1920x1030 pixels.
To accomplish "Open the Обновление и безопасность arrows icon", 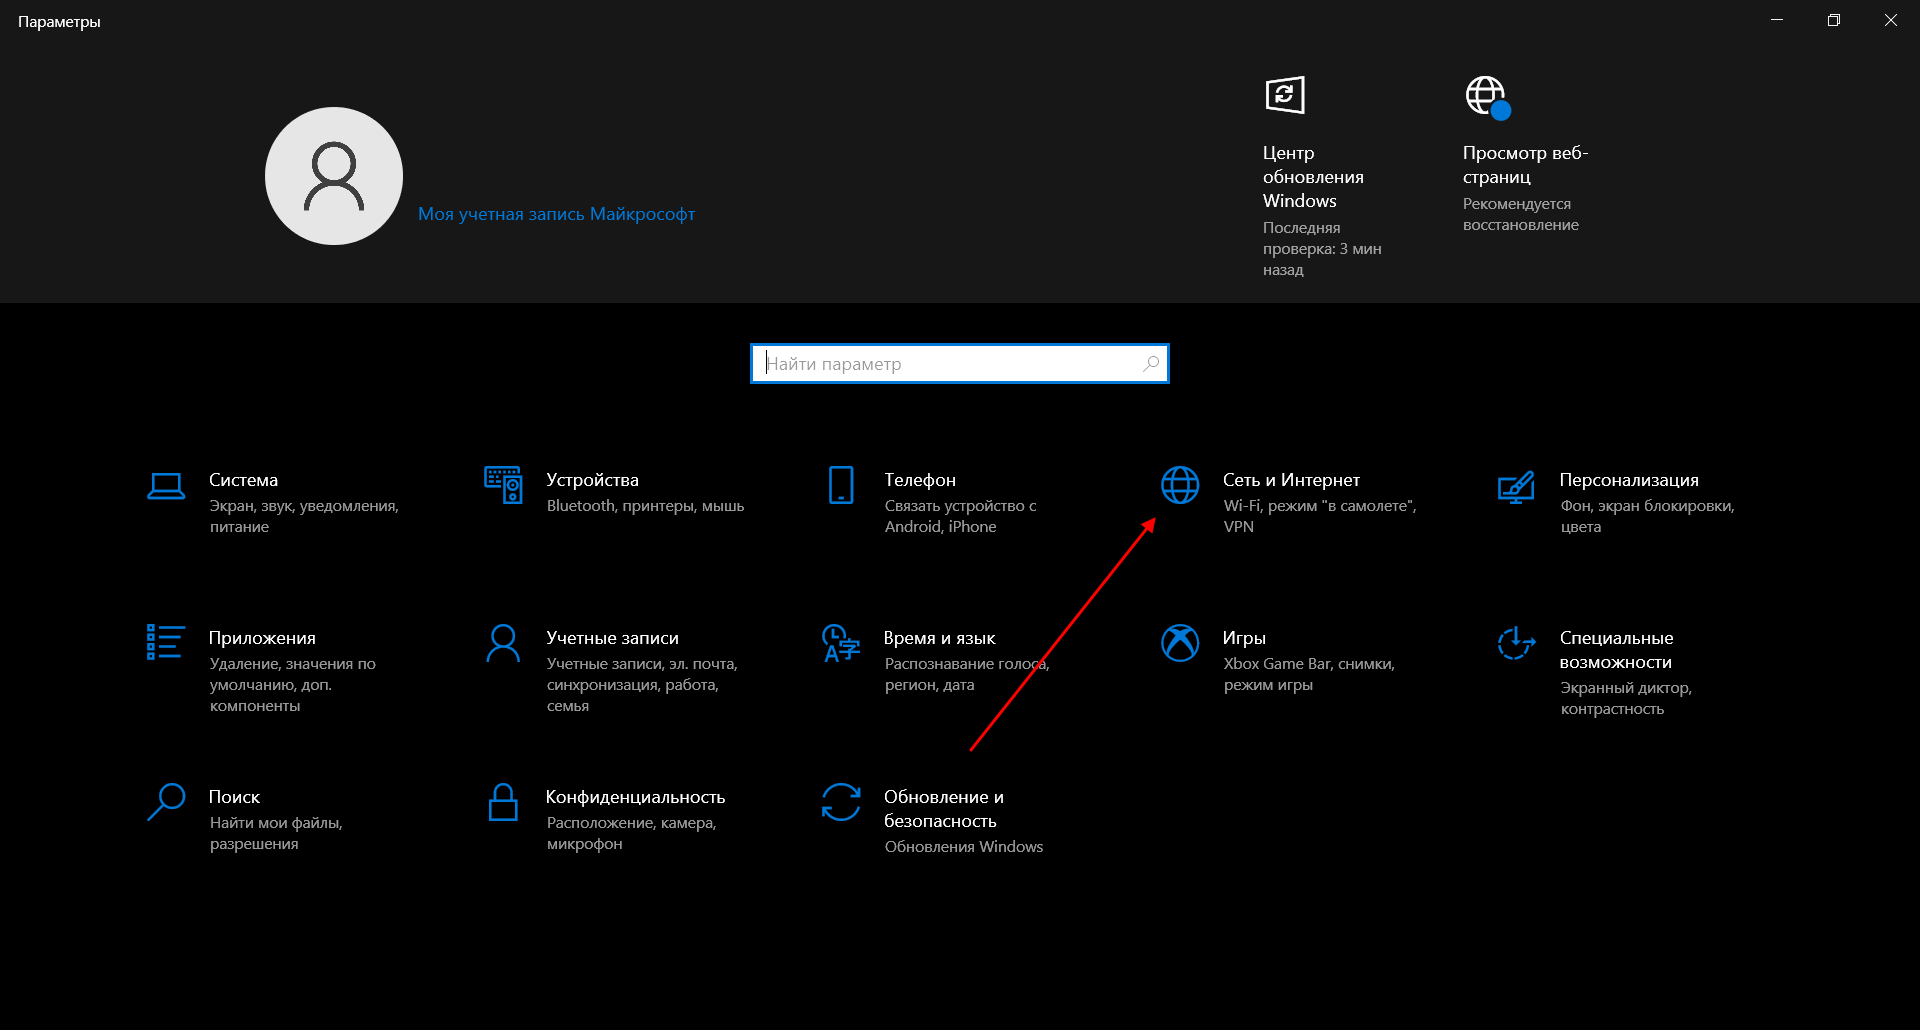I will coord(841,802).
